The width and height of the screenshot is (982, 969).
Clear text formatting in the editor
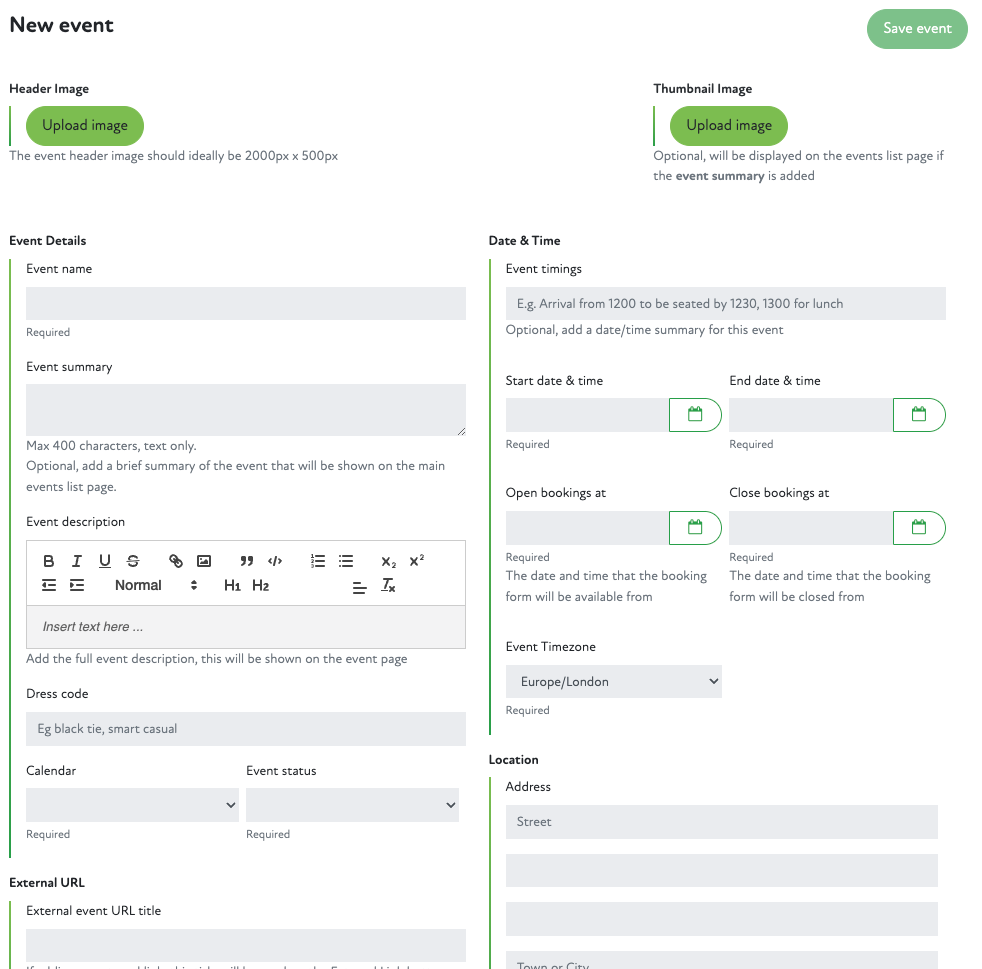(388, 586)
